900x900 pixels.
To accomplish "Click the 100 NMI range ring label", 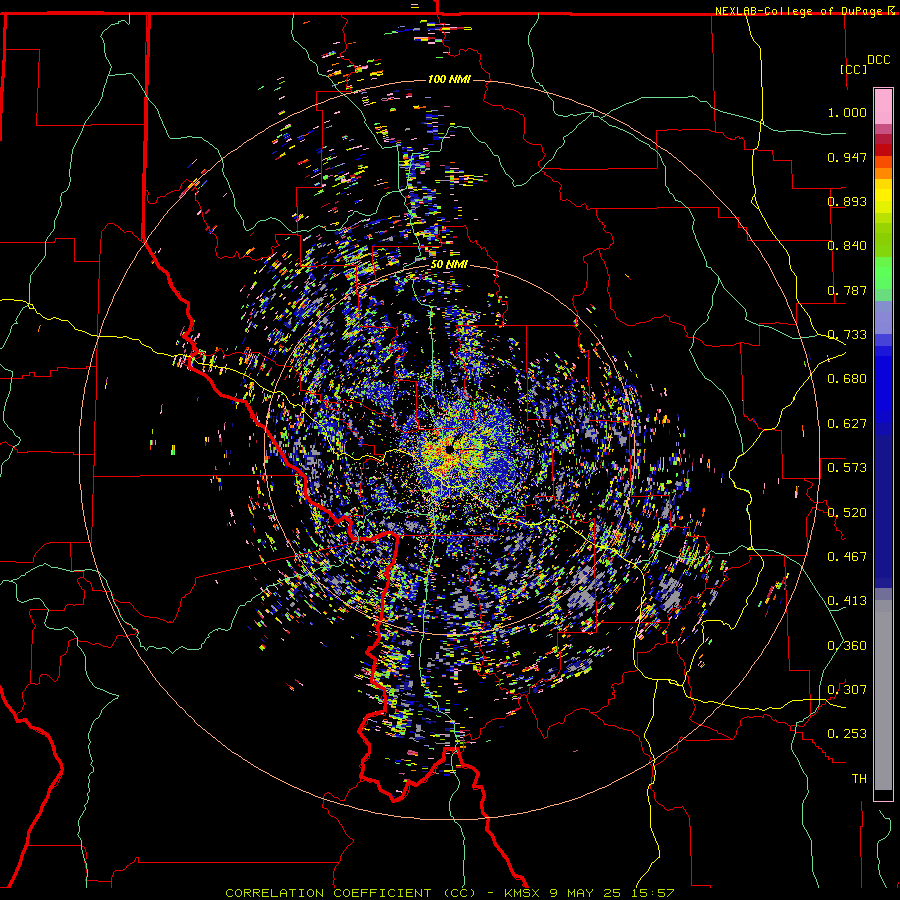I will 449,79.
